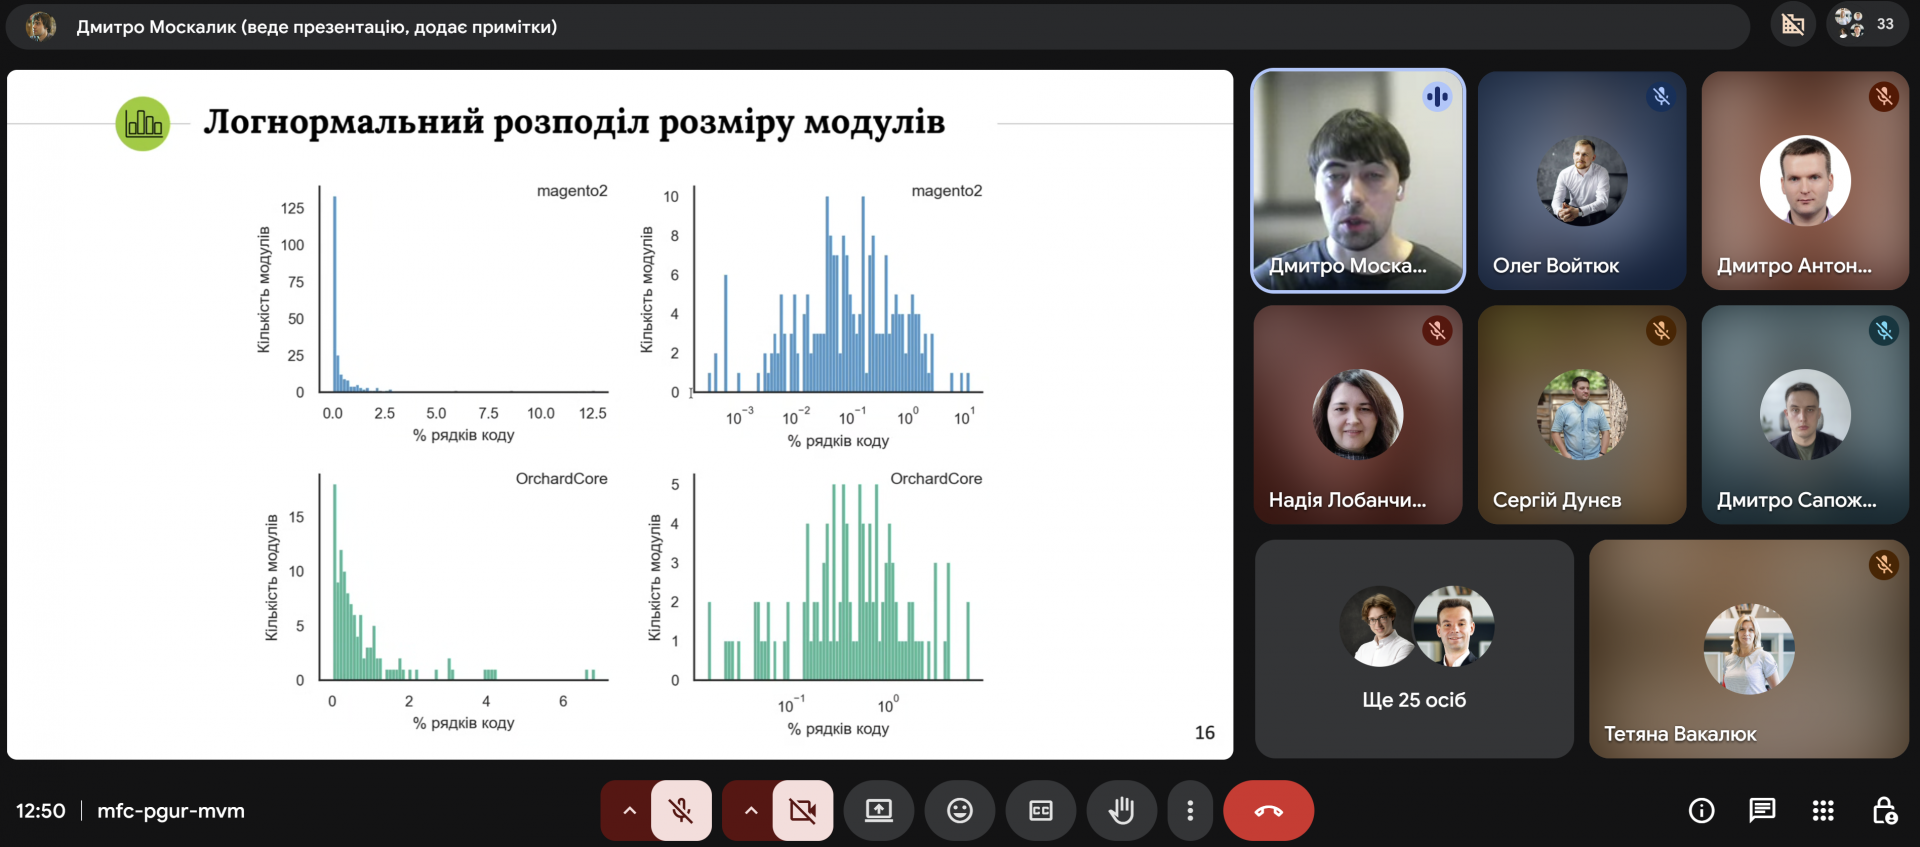Unmute the microphone
Image resolution: width=1920 pixels, height=847 pixels.
(681, 810)
